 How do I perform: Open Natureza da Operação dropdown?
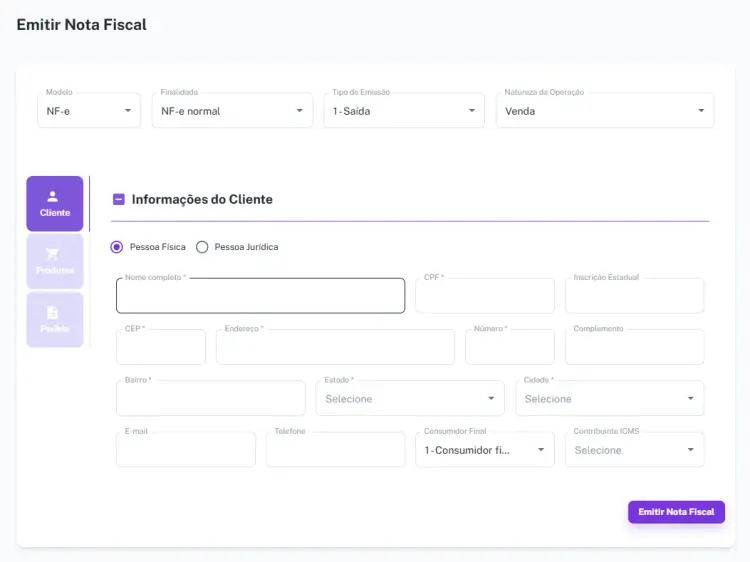(x=604, y=111)
